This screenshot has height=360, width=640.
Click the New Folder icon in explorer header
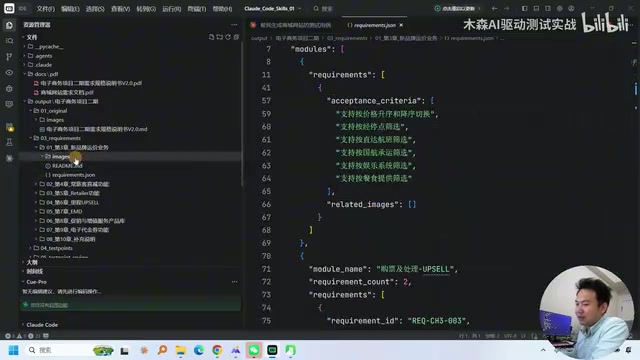(x=220, y=37)
